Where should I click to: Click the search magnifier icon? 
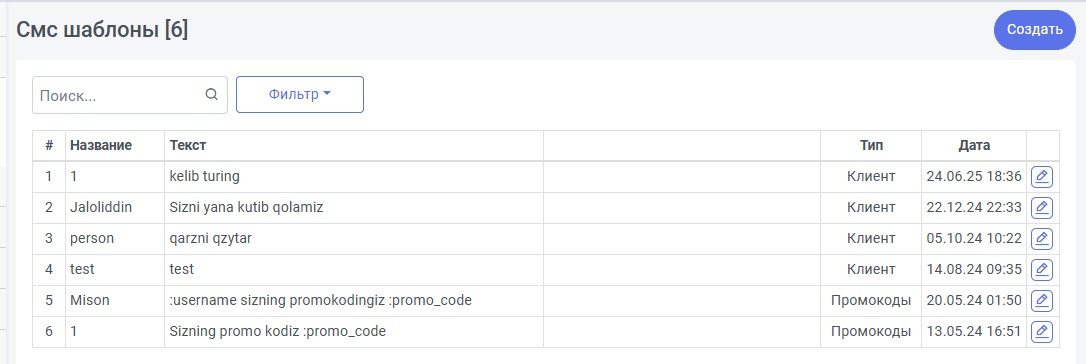(212, 95)
